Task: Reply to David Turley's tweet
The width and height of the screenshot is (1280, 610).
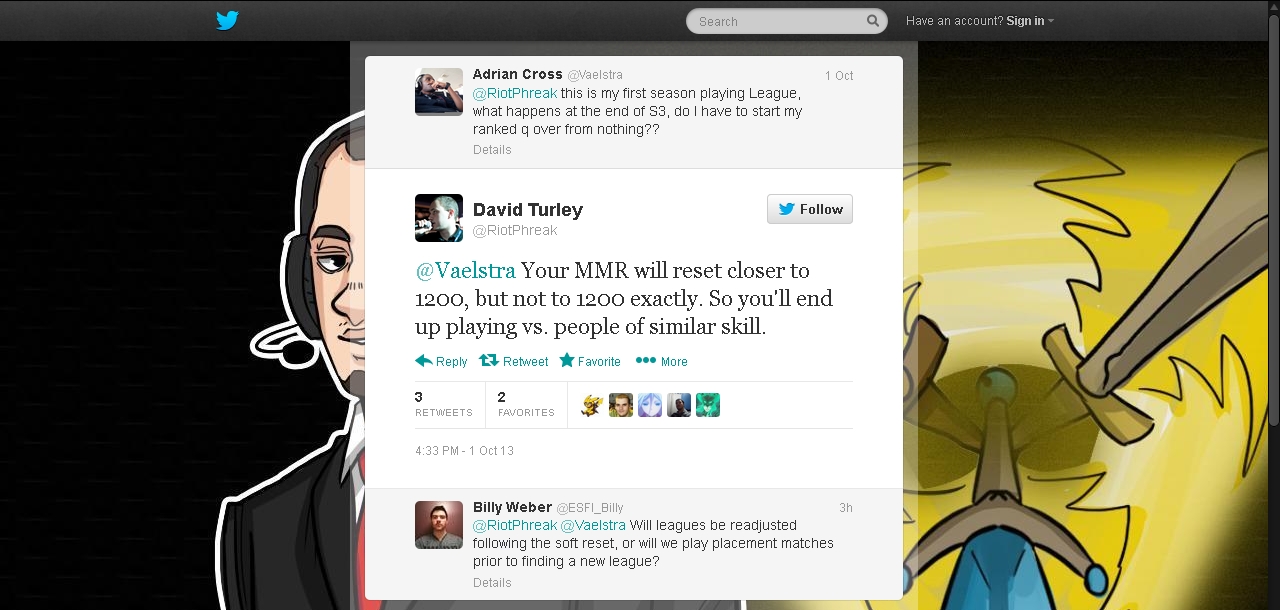Action: click(x=441, y=361)
